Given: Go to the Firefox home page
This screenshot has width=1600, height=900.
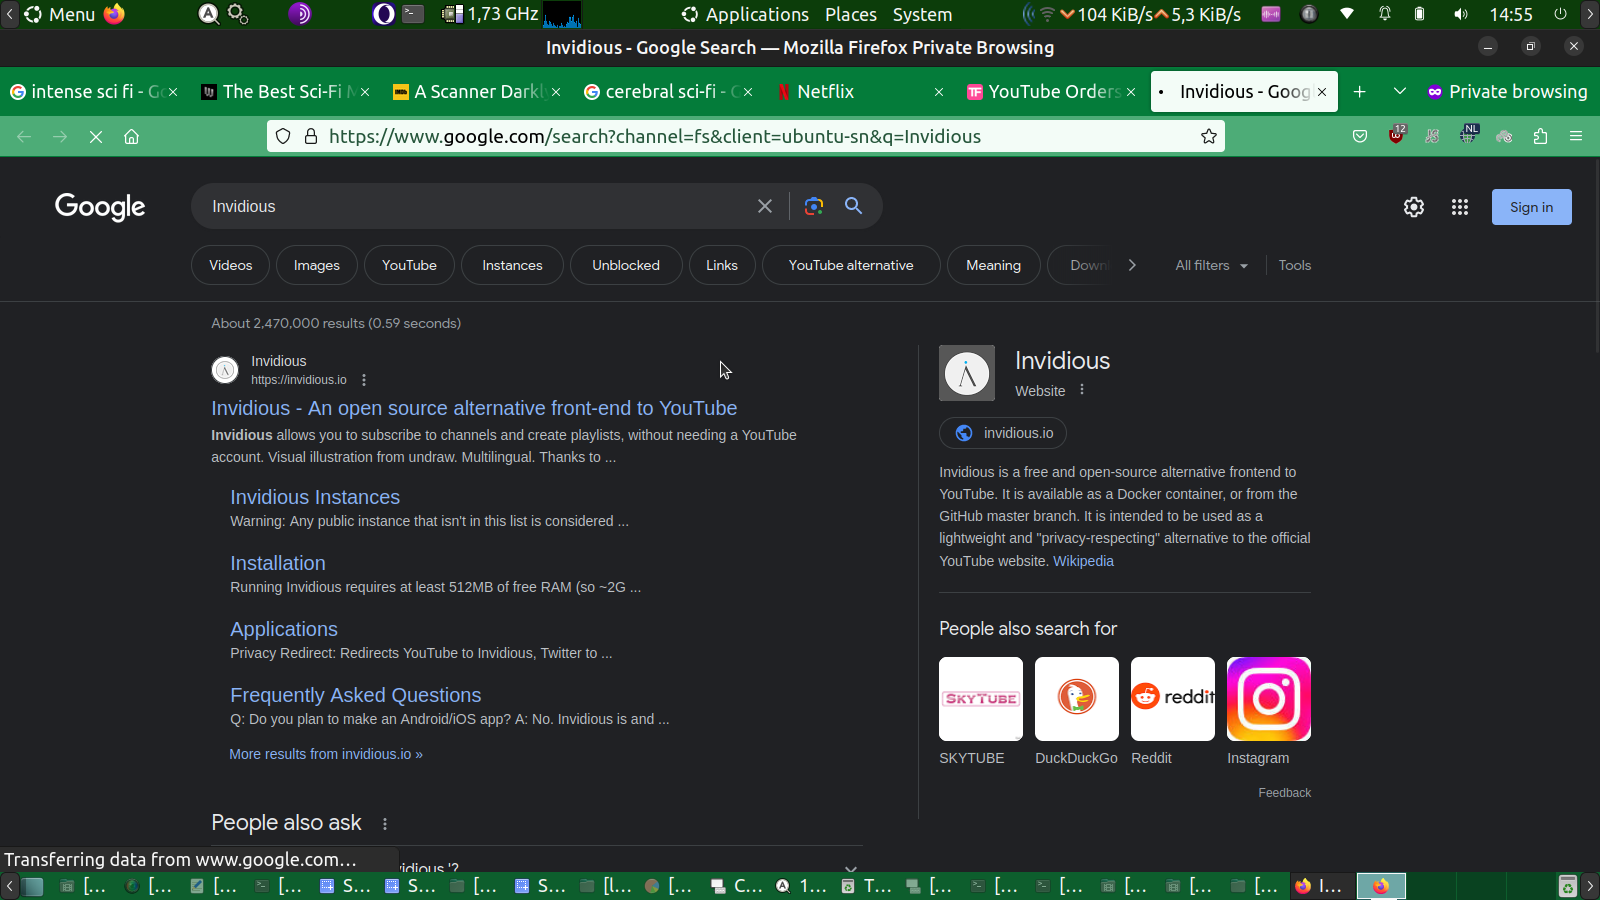Looking at the screenshot, I should (131, 137).
